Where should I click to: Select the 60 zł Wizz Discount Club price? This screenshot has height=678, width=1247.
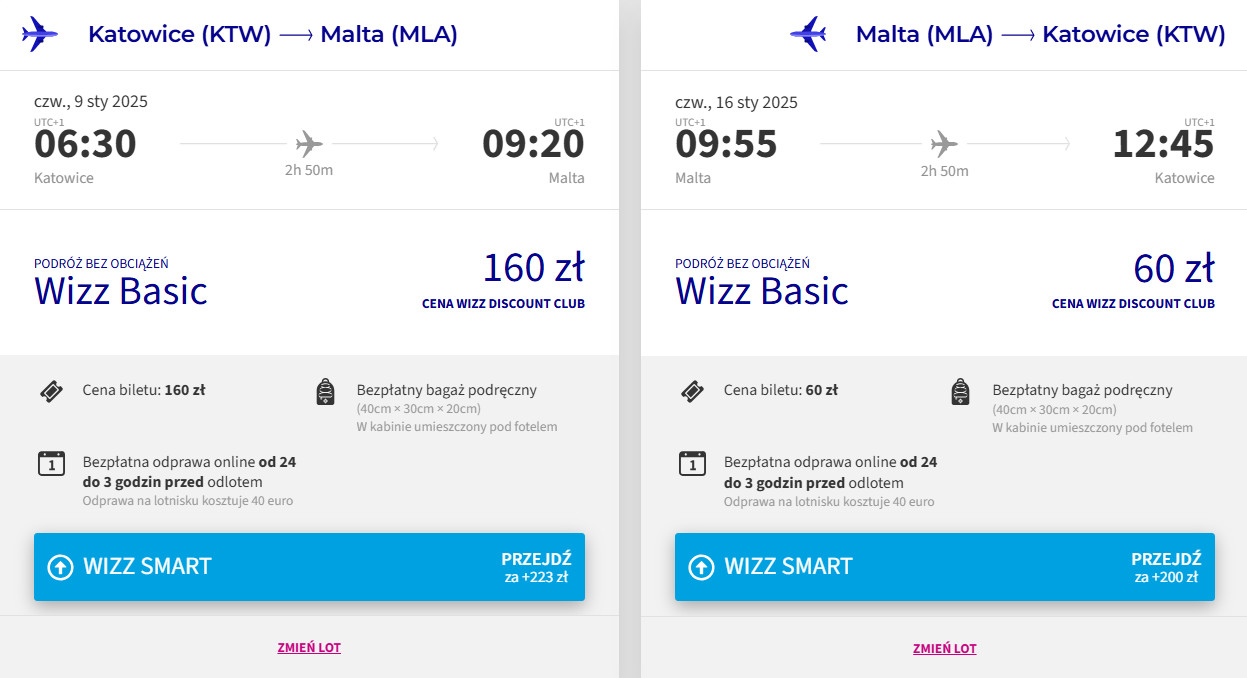1173,269
